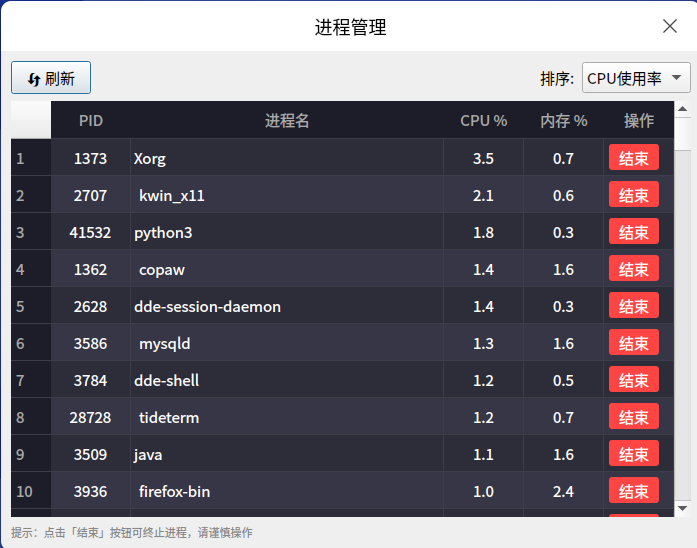697x548 pixels.
Task: Click PID 41532 cell
Action: (91, 232)
